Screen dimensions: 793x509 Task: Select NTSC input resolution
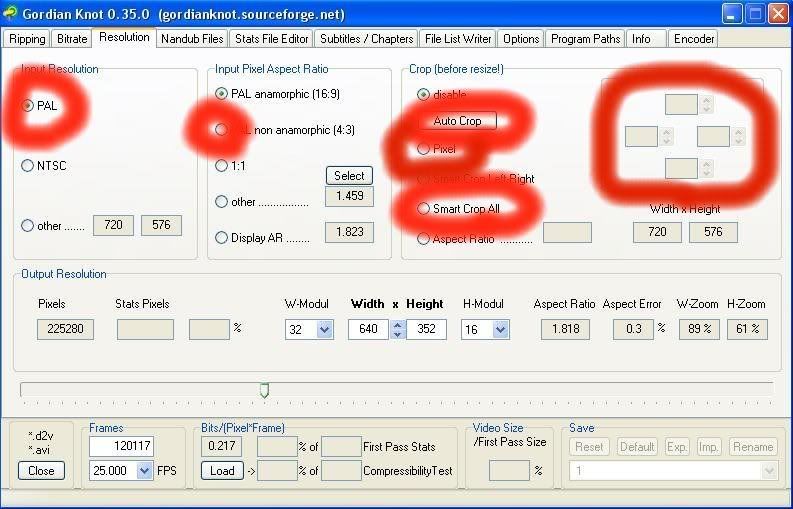click(x=27, y=165)
